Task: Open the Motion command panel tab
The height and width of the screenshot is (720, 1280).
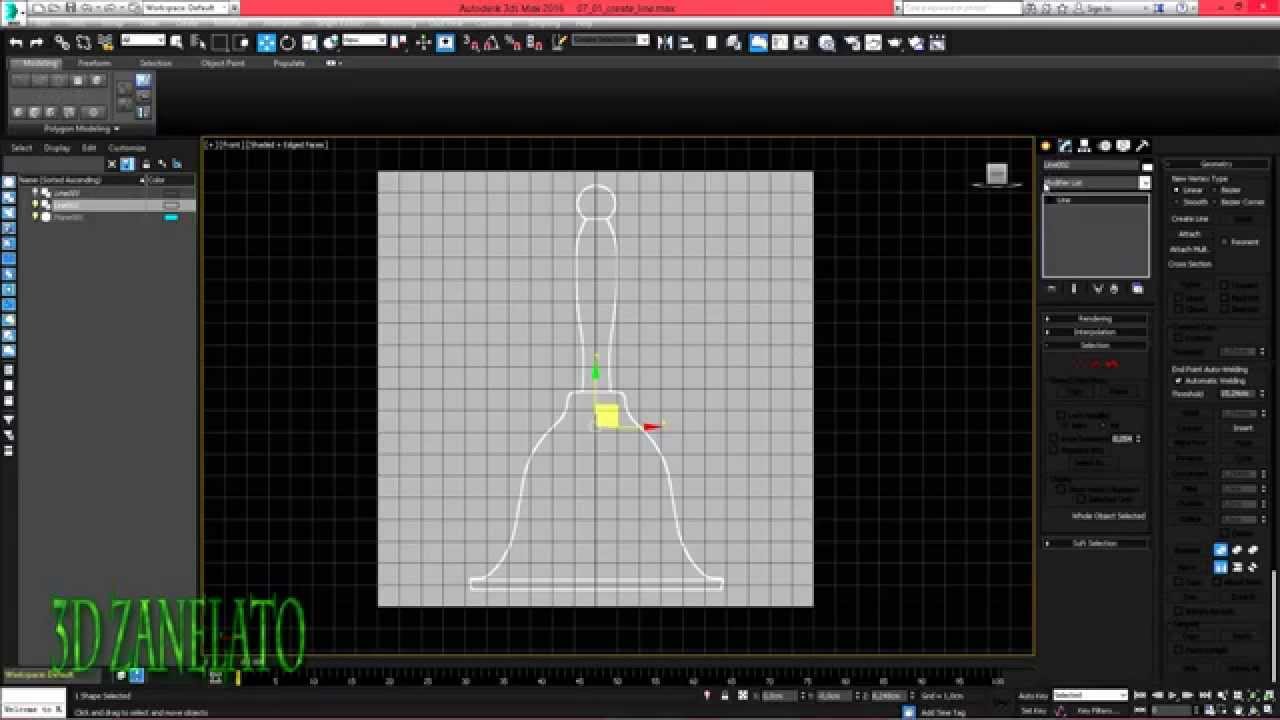Action: tap(1104, 146)
